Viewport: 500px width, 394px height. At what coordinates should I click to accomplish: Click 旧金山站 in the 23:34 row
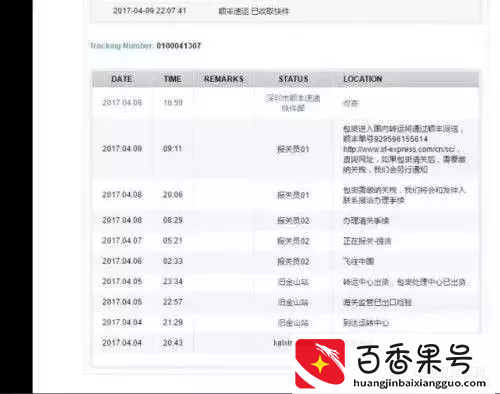pos(293,282)
